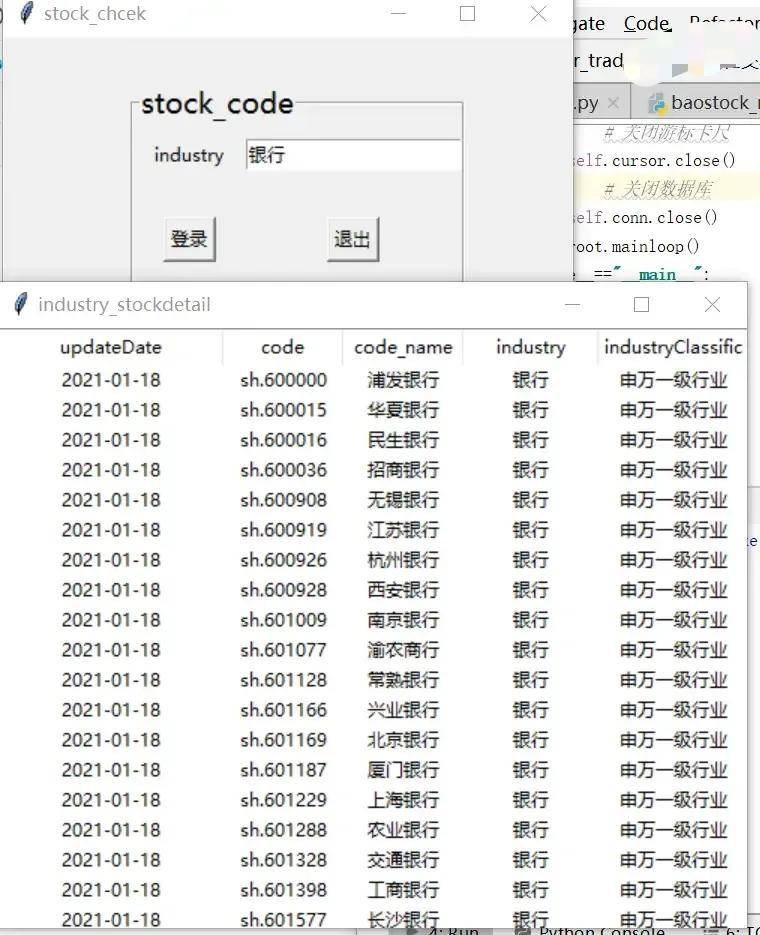Click the code column header
The image size is (760, 935).
point(283,347)
